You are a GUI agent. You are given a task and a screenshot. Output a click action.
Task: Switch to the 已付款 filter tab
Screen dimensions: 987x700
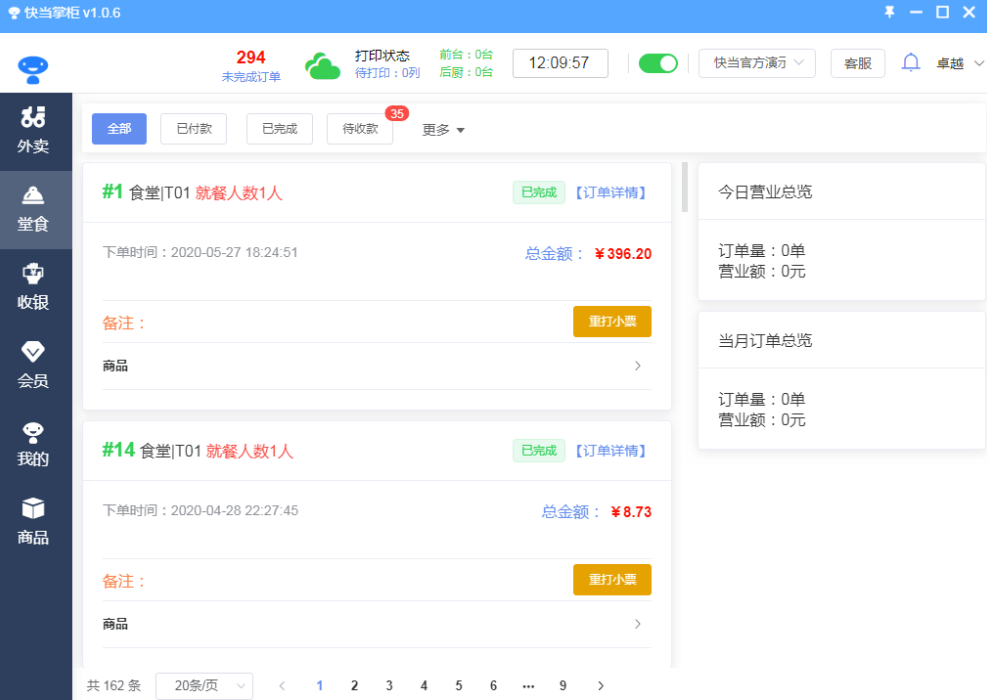pyautogui.click(x=193, y=129)
